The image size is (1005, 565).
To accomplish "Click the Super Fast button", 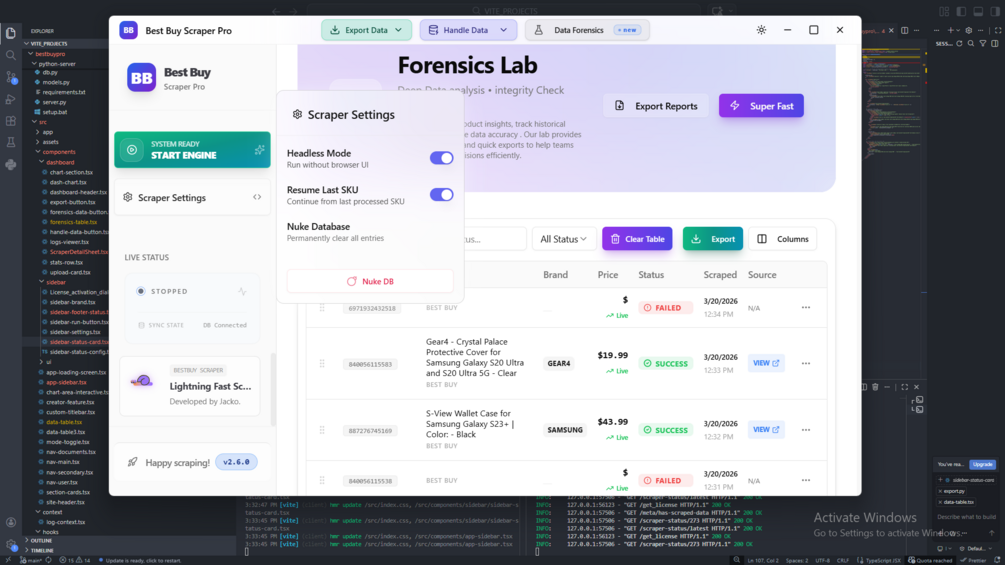I will pos(761,106).
